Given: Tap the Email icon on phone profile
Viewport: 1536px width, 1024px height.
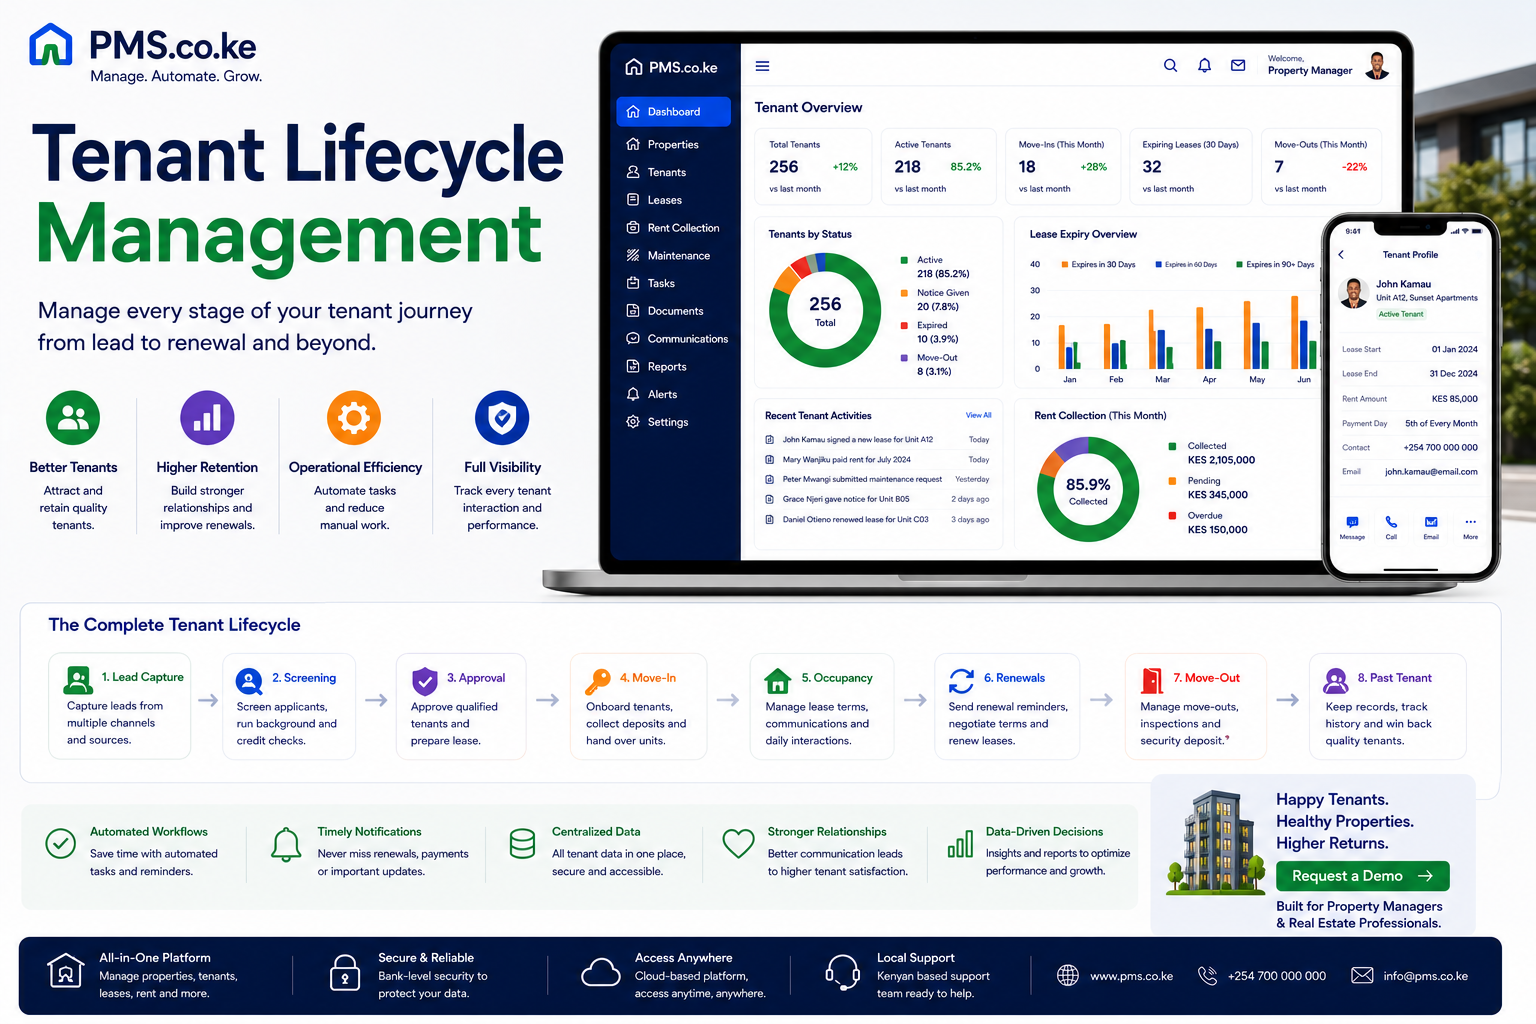Looking at the screenshot, I should [x=1431, y=522].
